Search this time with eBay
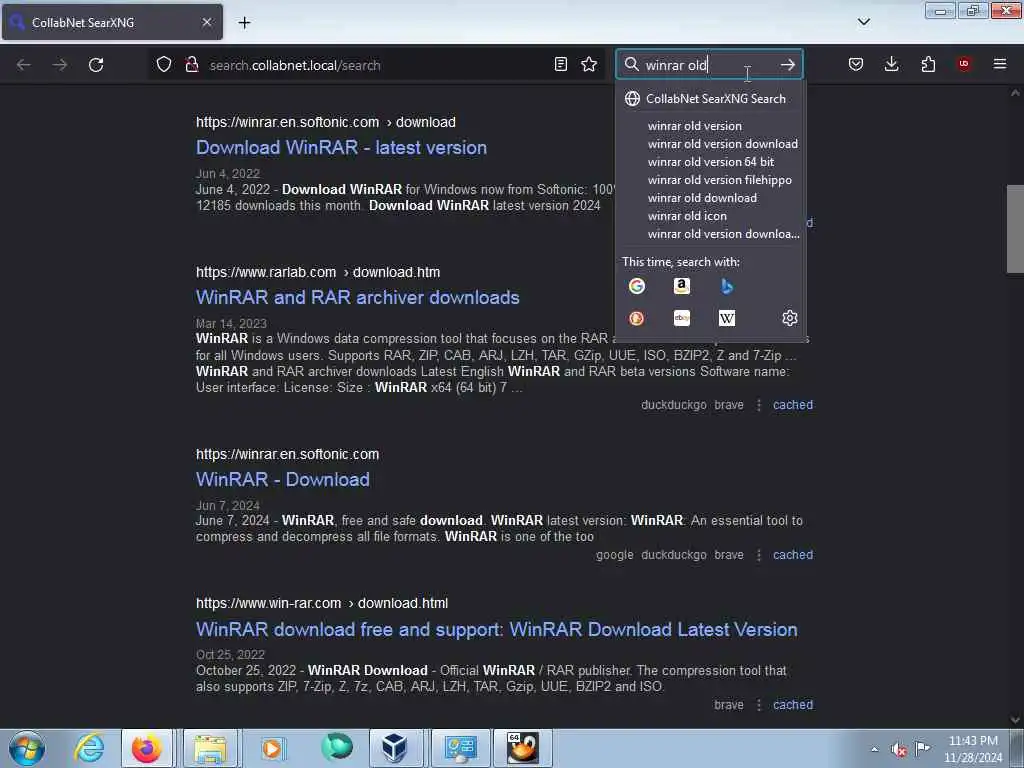This screenshot has height=768, width=1024. tap(681, 318)
